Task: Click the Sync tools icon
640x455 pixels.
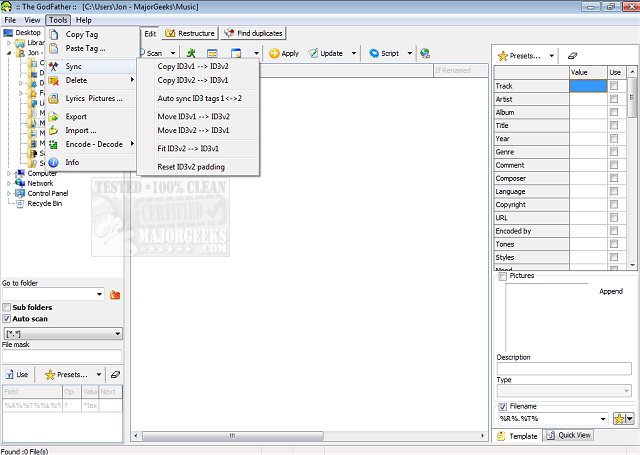Action: [53, 67]
